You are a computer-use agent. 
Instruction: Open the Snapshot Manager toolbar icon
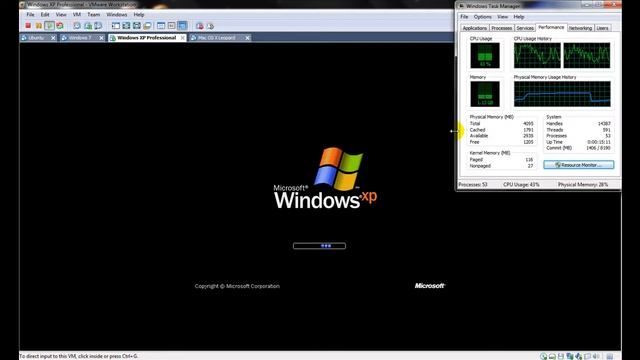[98, 26]
